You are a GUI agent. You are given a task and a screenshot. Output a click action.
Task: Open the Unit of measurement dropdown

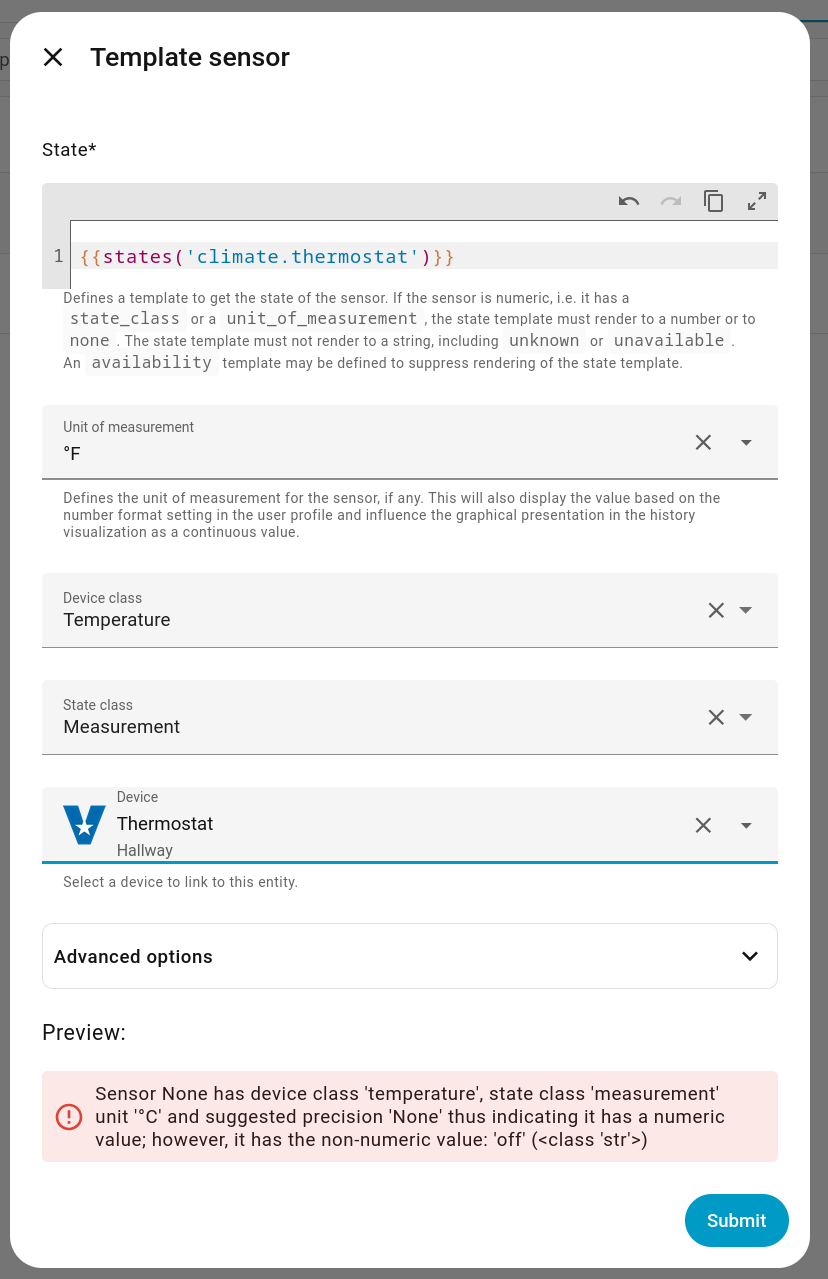pyautogui.click(x=746, y=442)
